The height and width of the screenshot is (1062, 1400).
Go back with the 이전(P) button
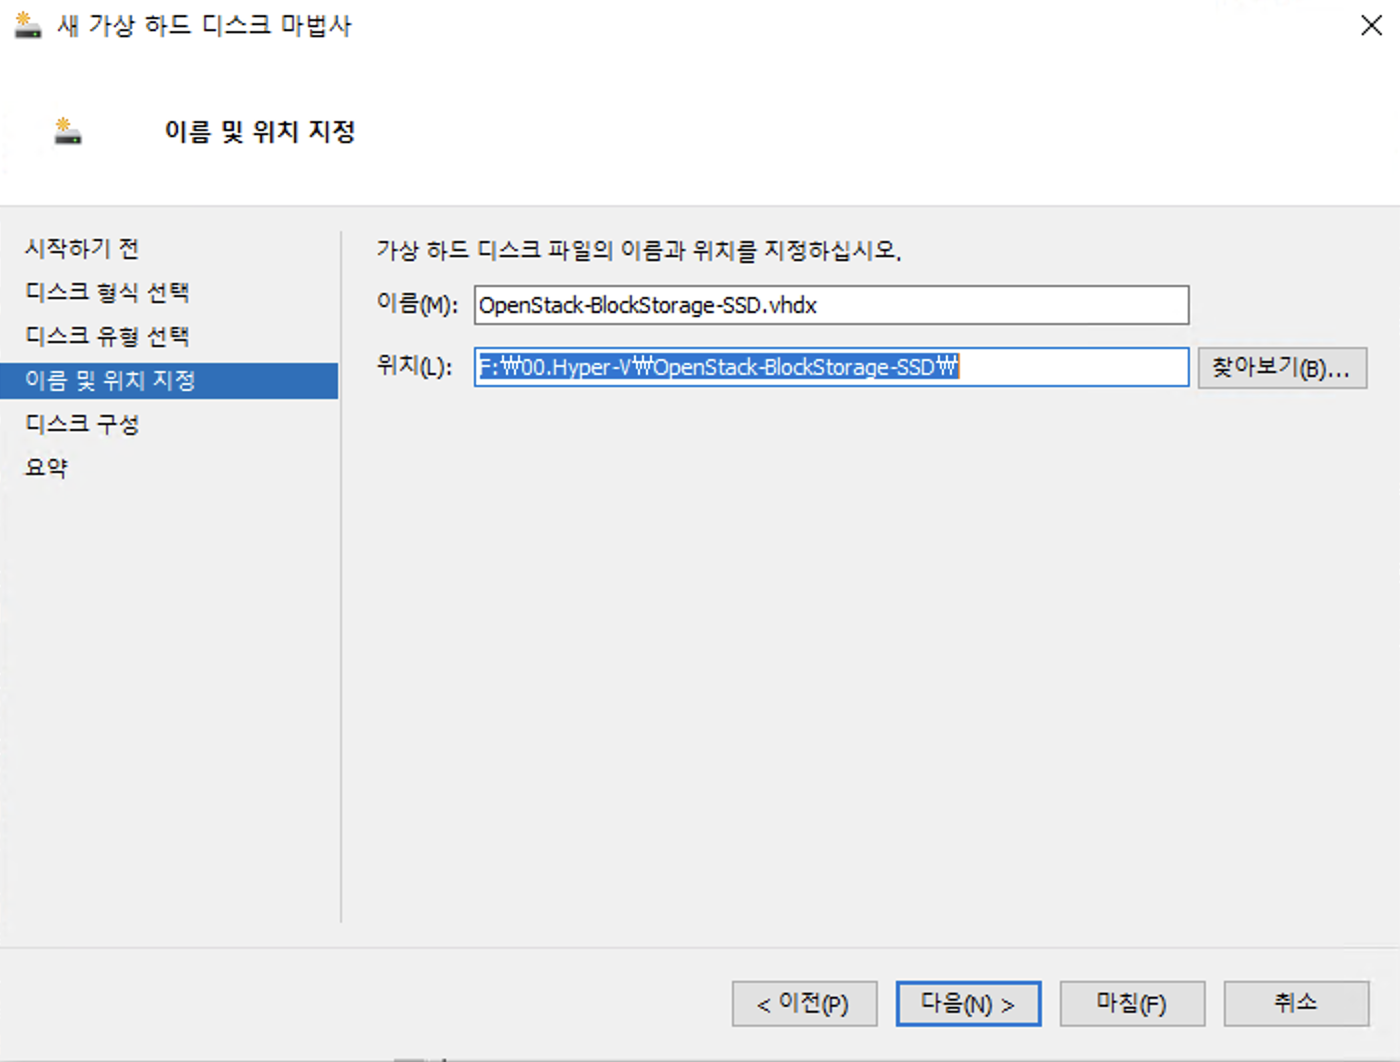804,1003
